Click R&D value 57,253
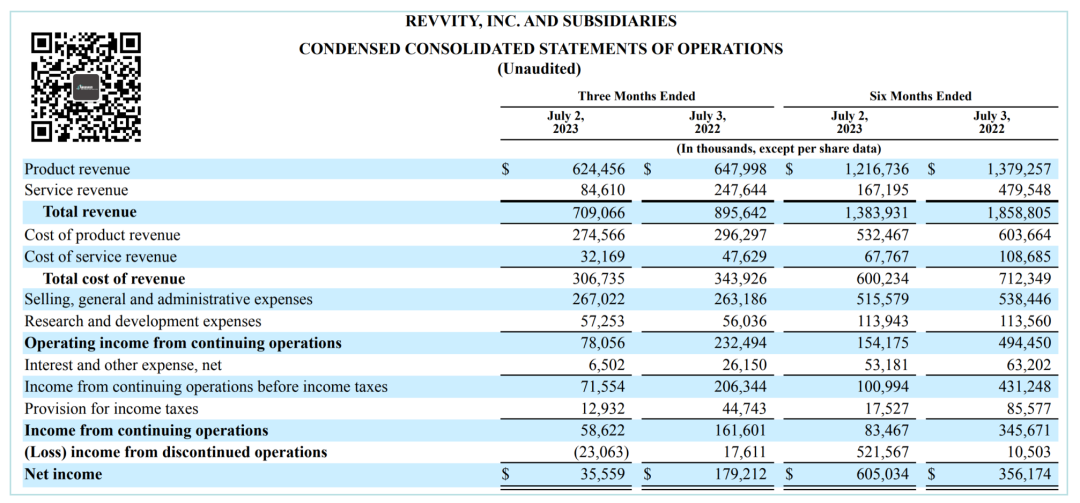Viewport: 1080px width, 503px height. [603, 322]
